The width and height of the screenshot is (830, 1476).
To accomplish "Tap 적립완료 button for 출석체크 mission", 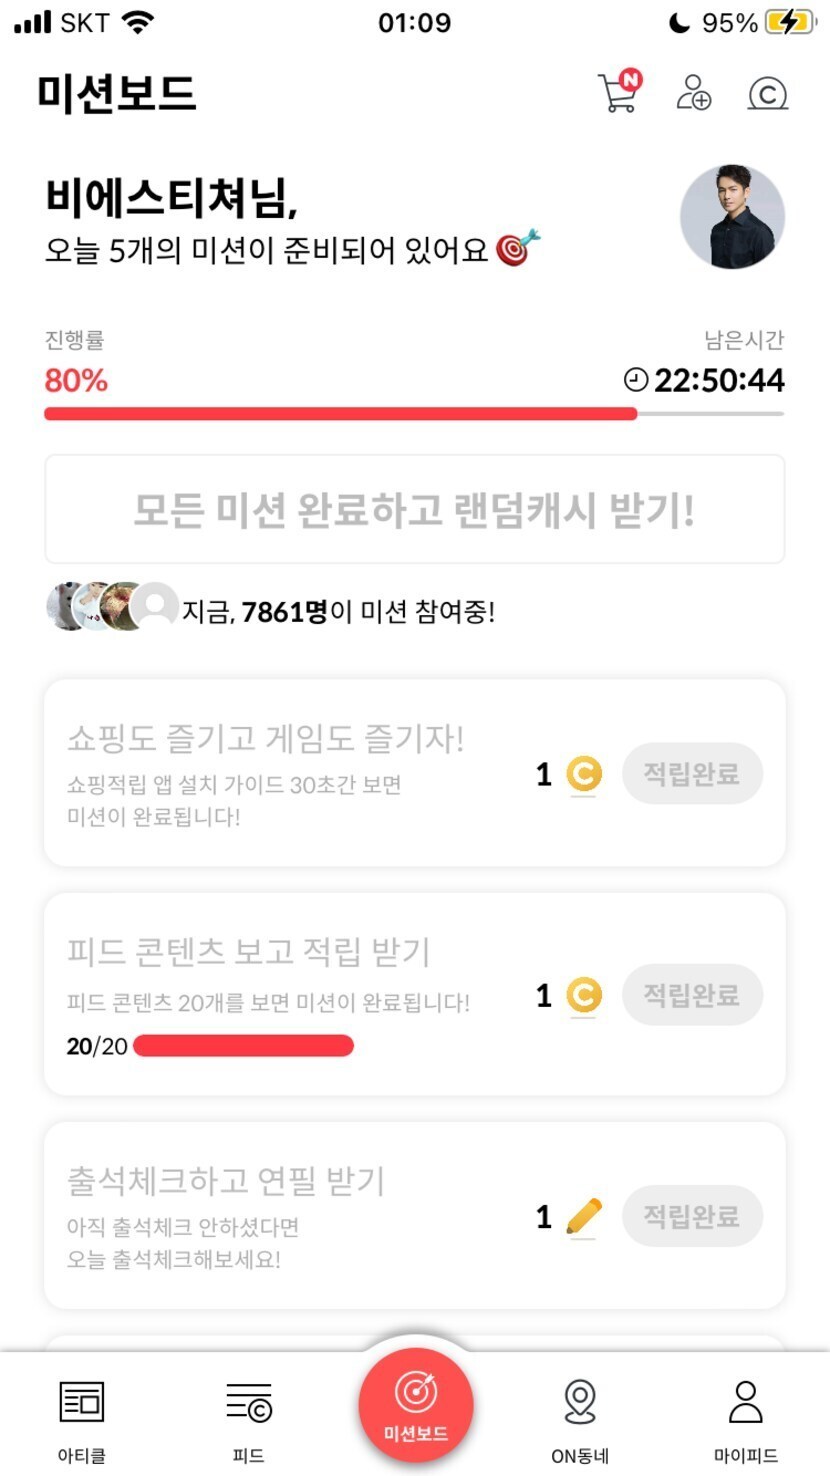I will pos(692,1216).
